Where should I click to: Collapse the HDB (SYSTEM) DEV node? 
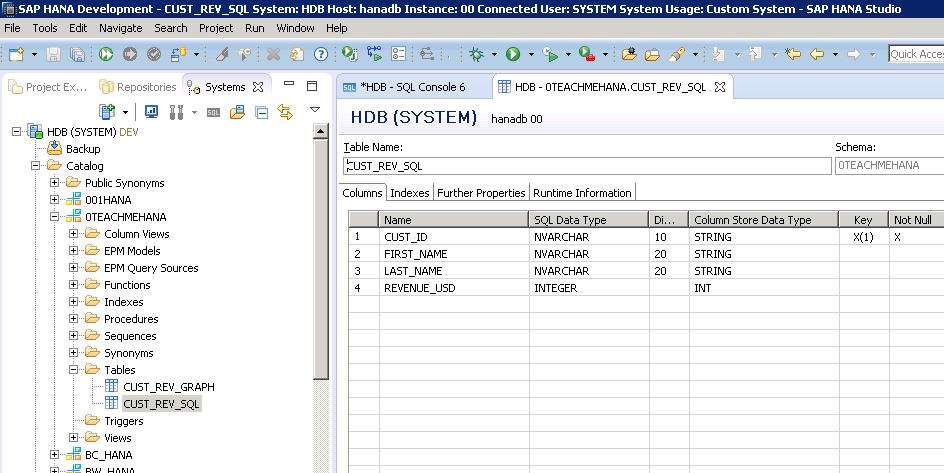[16, 131]
